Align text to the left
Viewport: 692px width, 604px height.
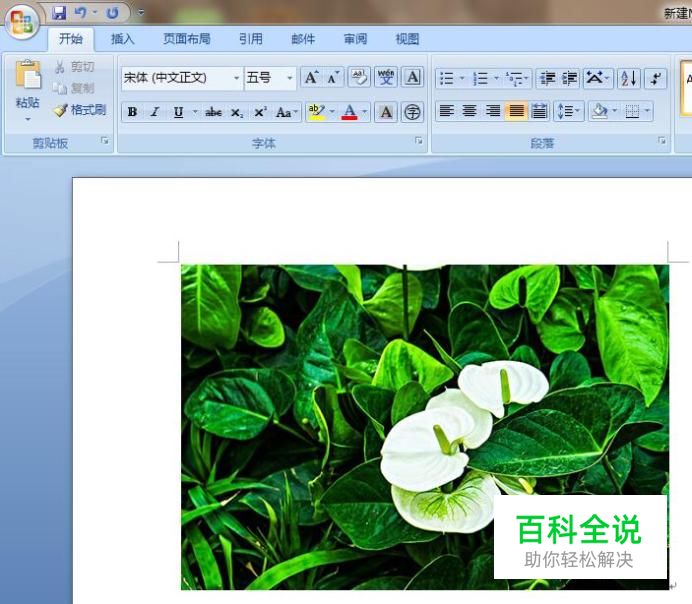447,111
